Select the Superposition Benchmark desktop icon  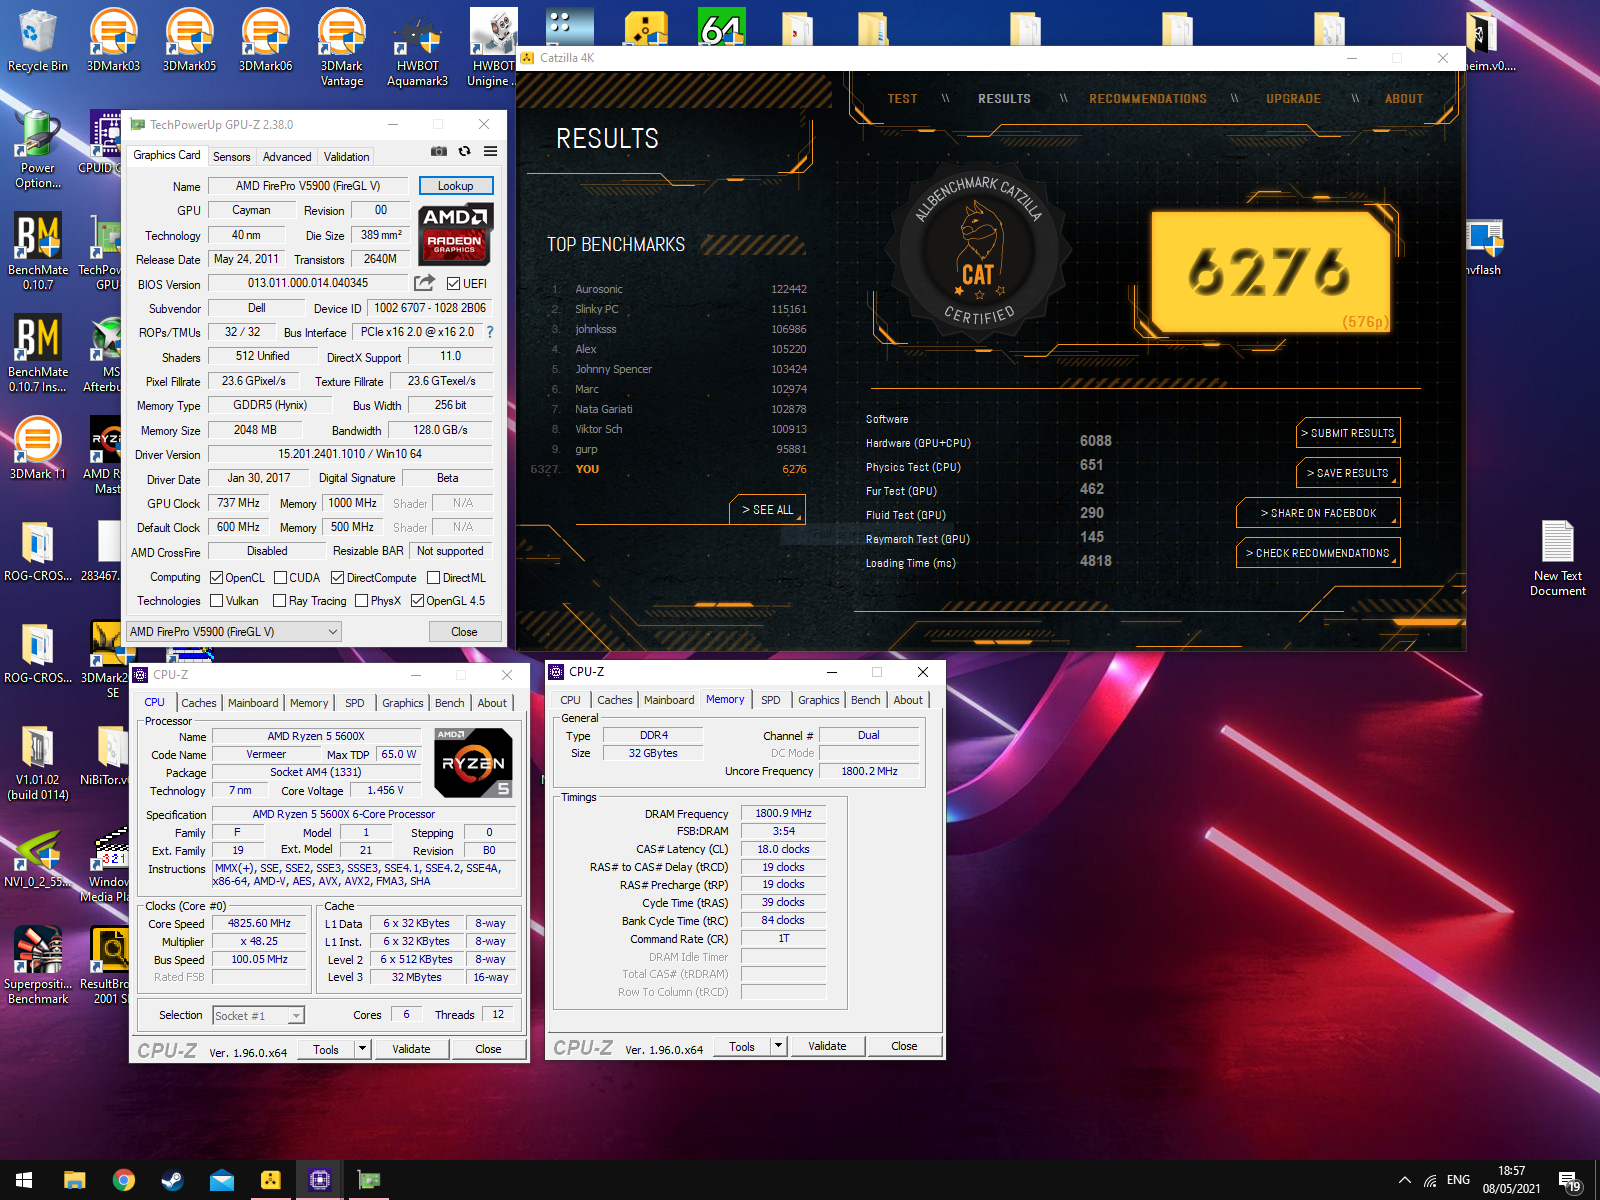click(x=38, y=965)
